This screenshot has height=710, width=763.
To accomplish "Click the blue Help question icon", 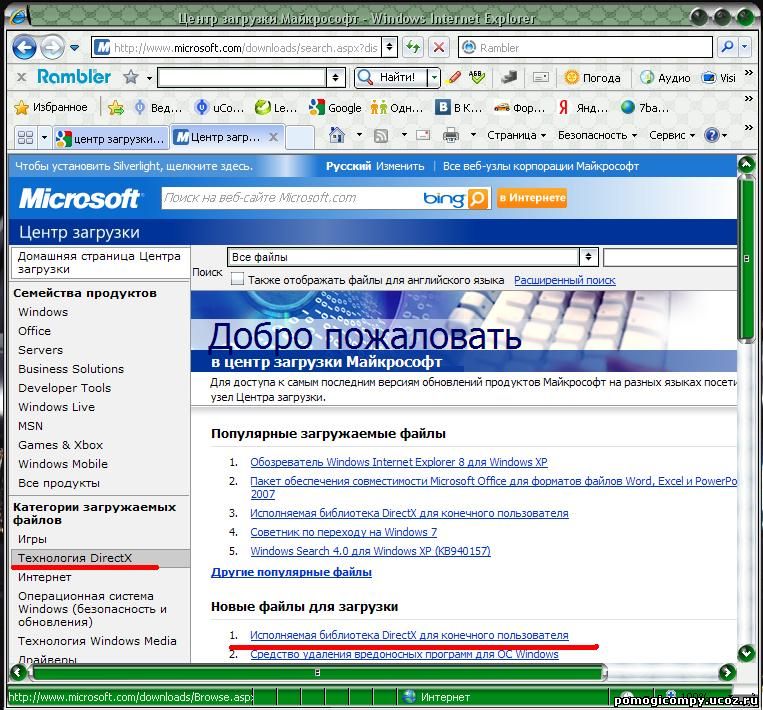I will (x=711, y=135).
